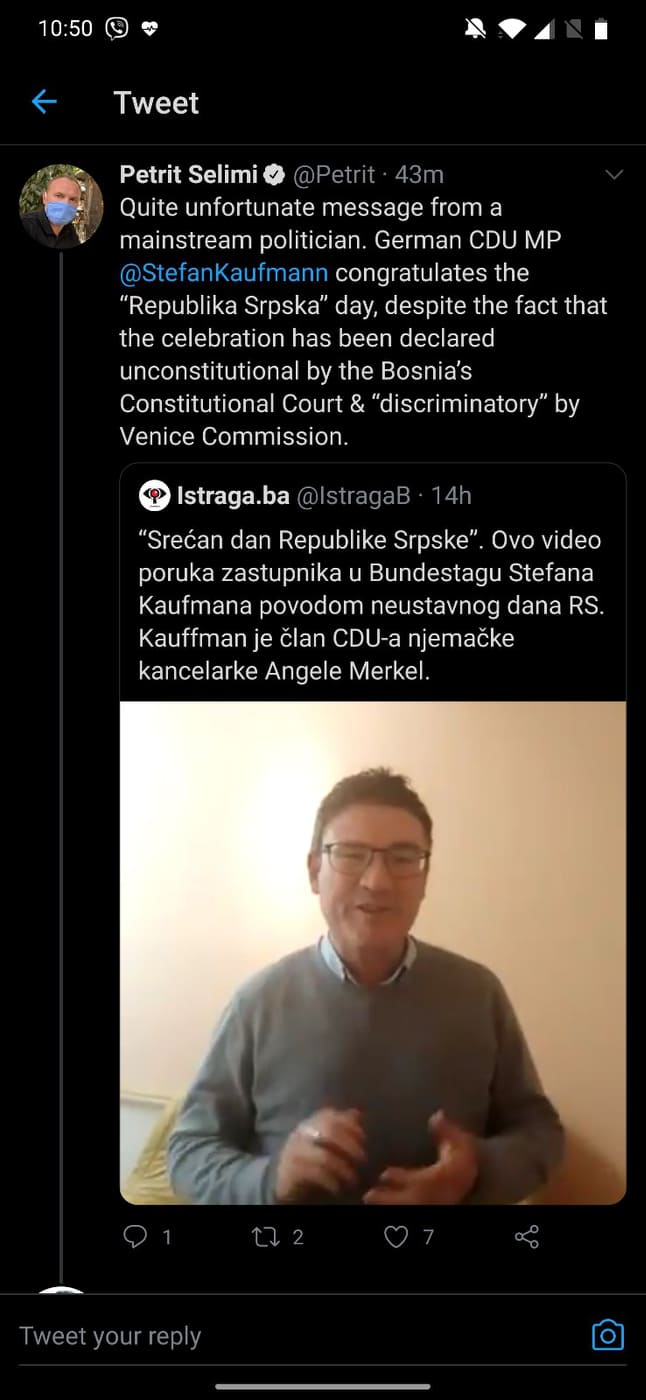Play the quoted video of Stefan Kaufmann
646x1400 pixels.
point(373,952)
